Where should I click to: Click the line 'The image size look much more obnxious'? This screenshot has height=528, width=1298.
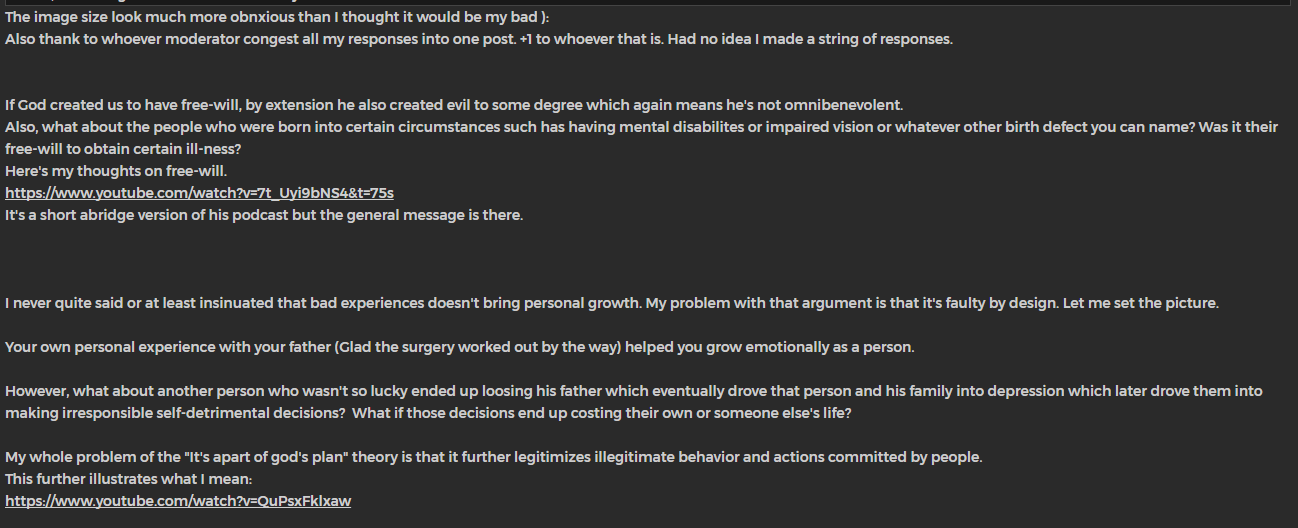tap(290, 18)
